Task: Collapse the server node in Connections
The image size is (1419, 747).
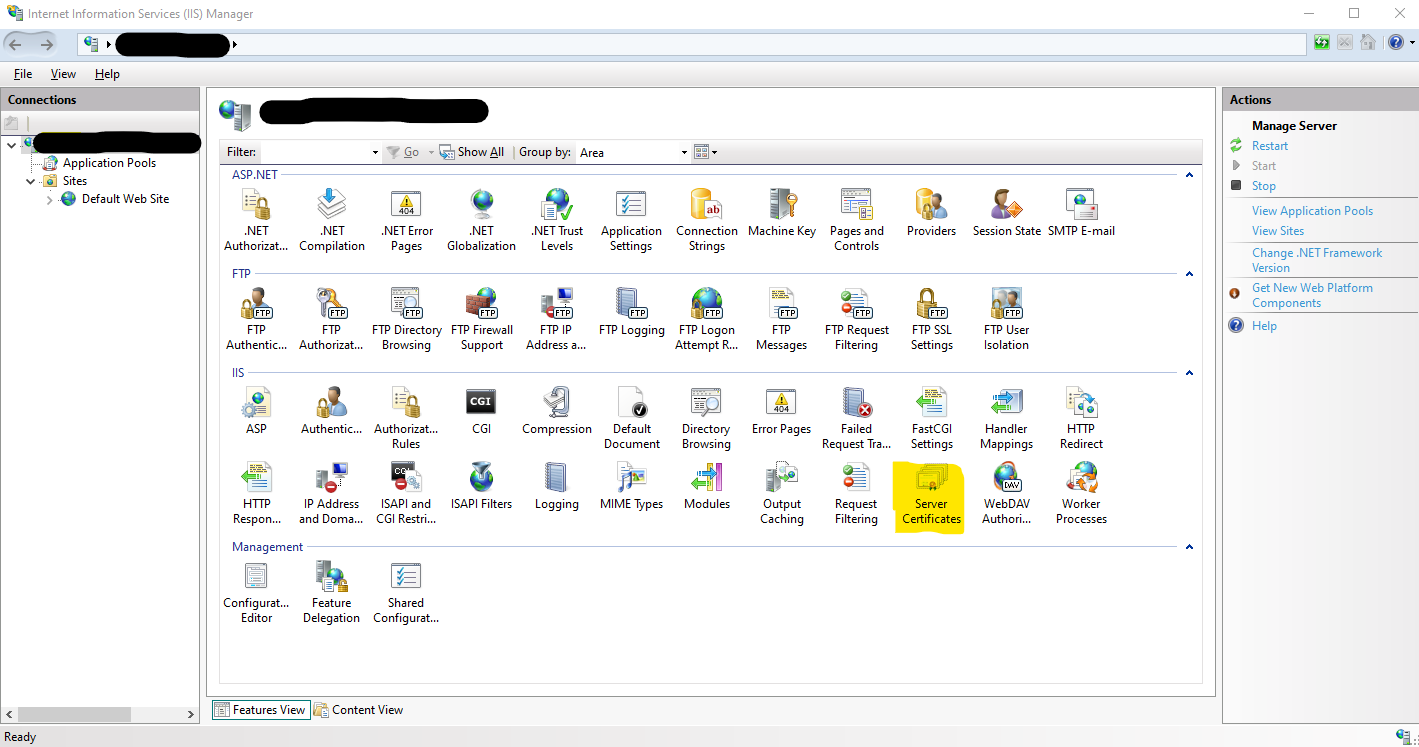Action: coord(11,145)
